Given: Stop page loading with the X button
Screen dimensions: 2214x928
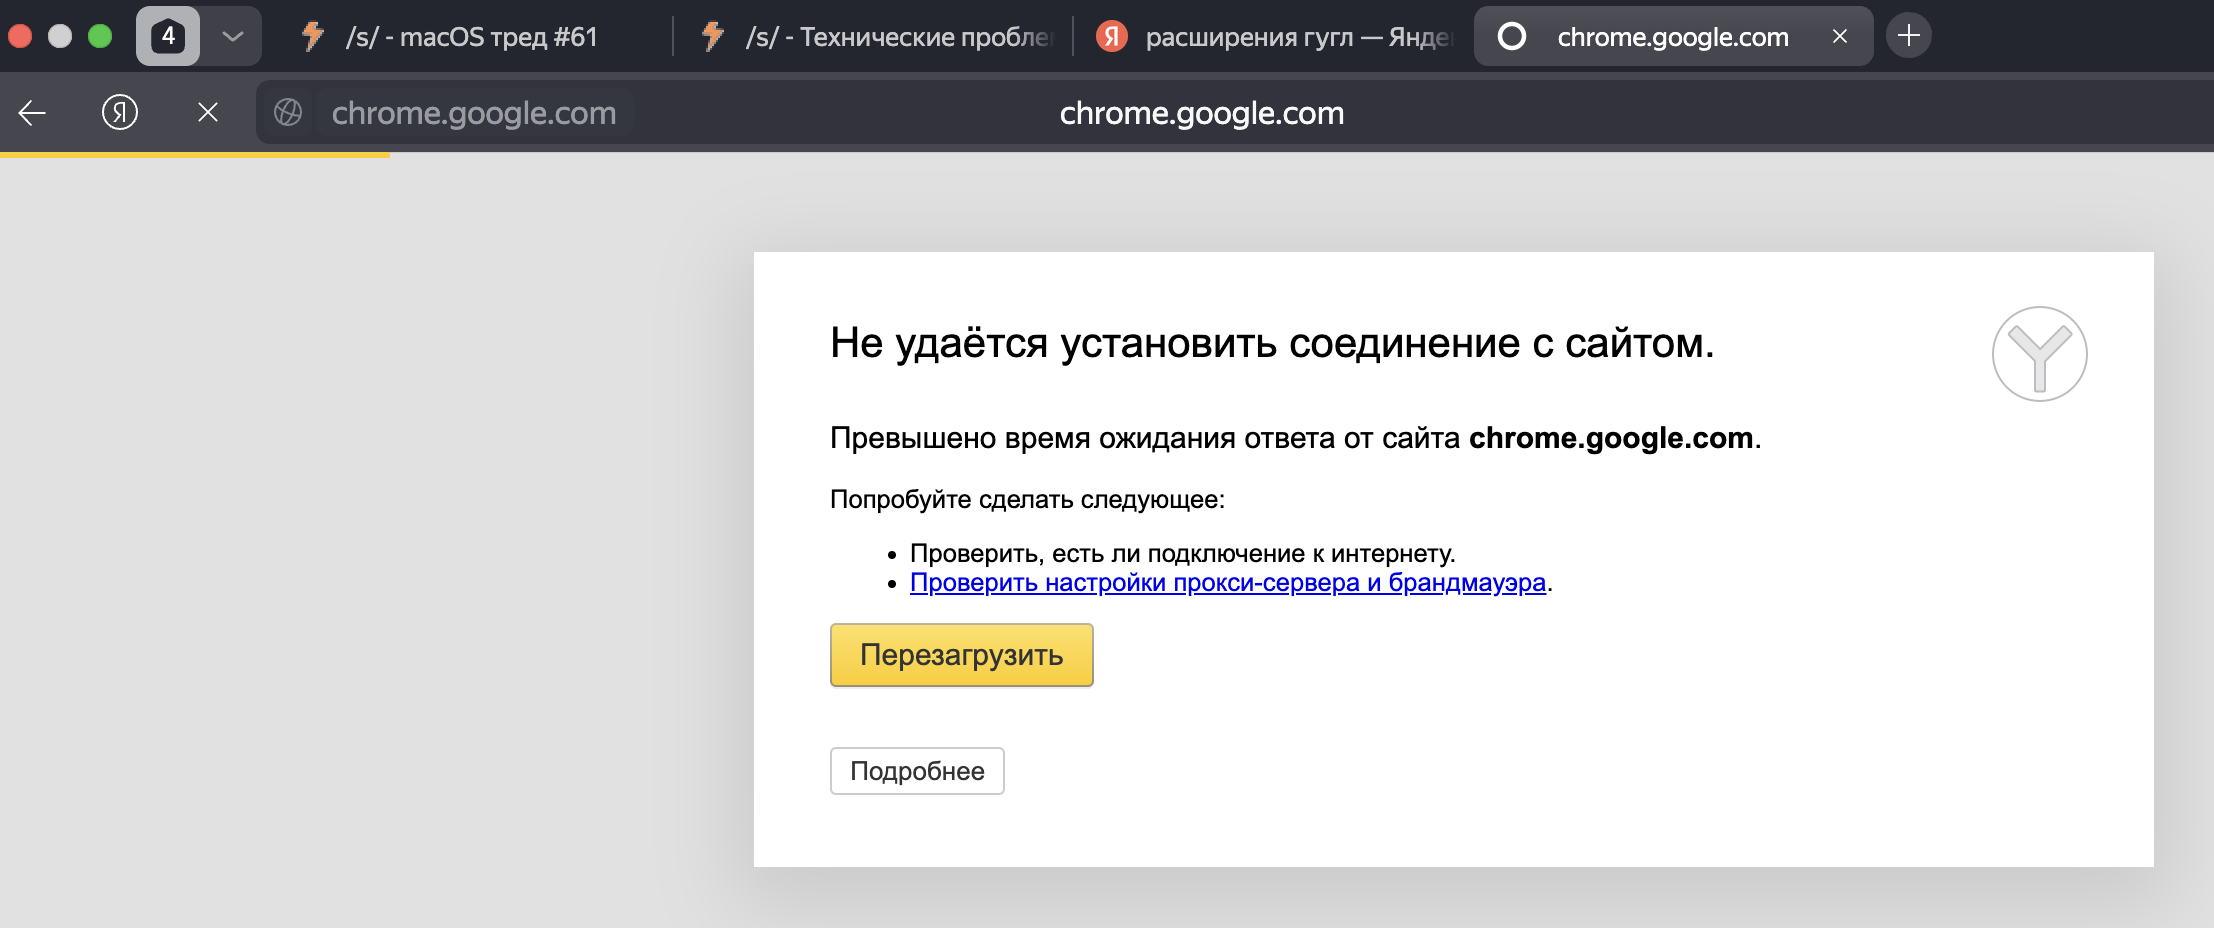Looking at the screenshot, I should [208, 113].
